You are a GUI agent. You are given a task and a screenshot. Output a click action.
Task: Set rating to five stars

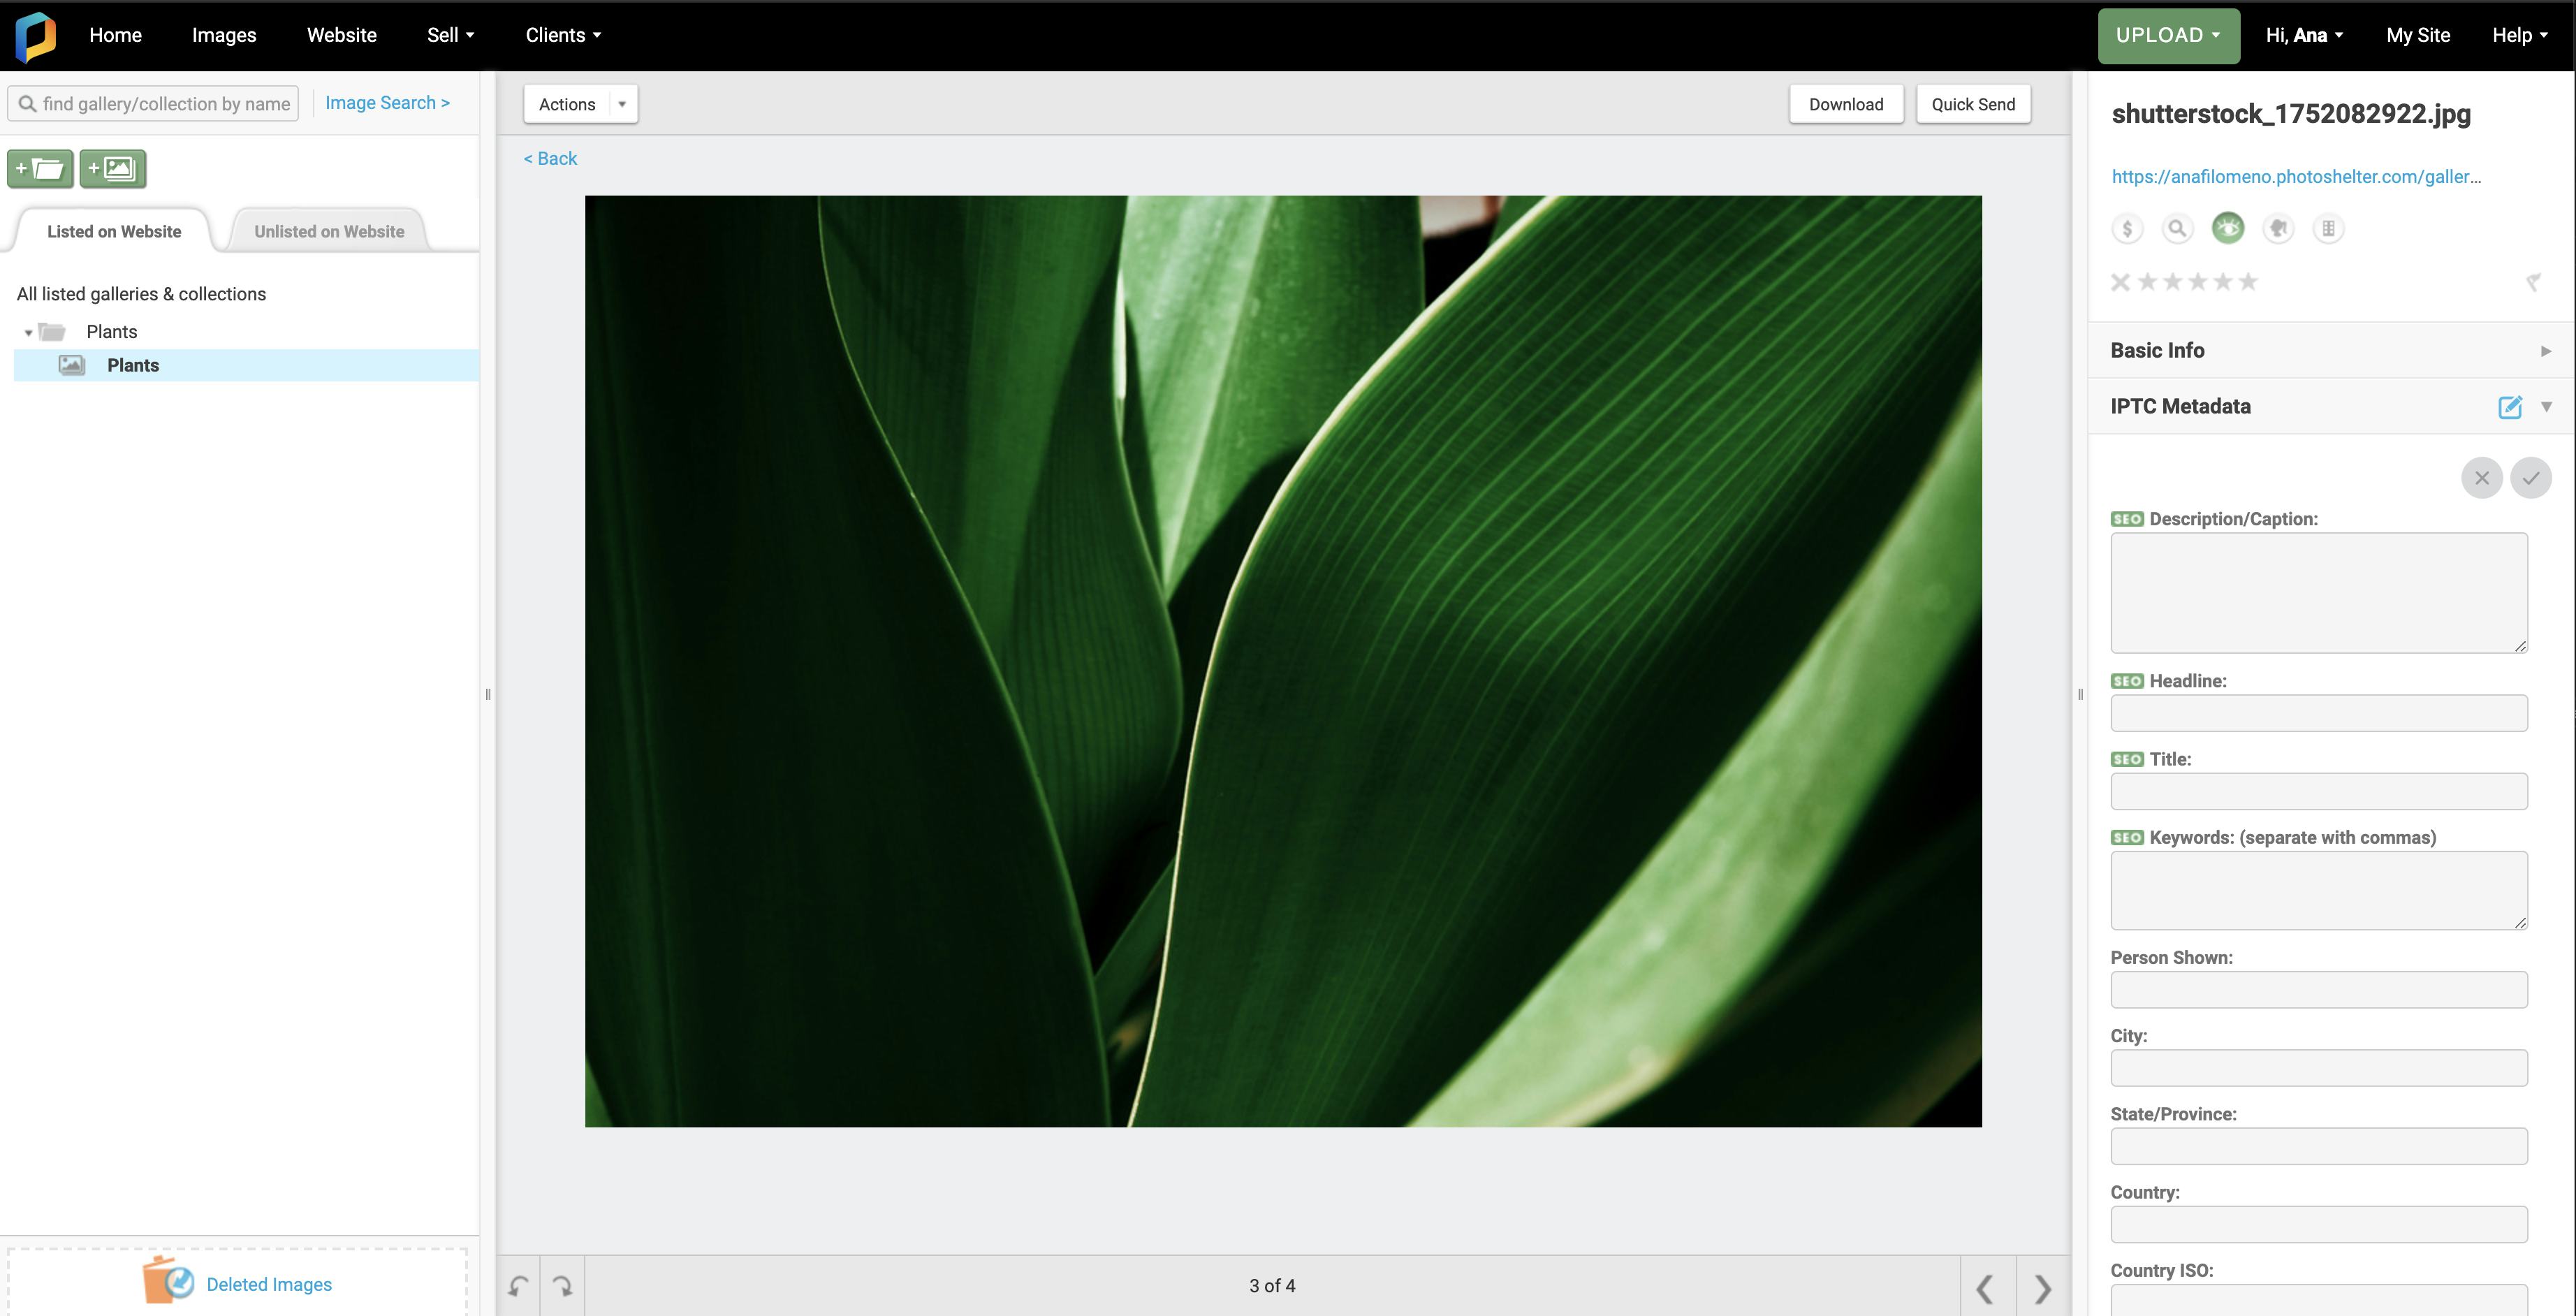2248,282
